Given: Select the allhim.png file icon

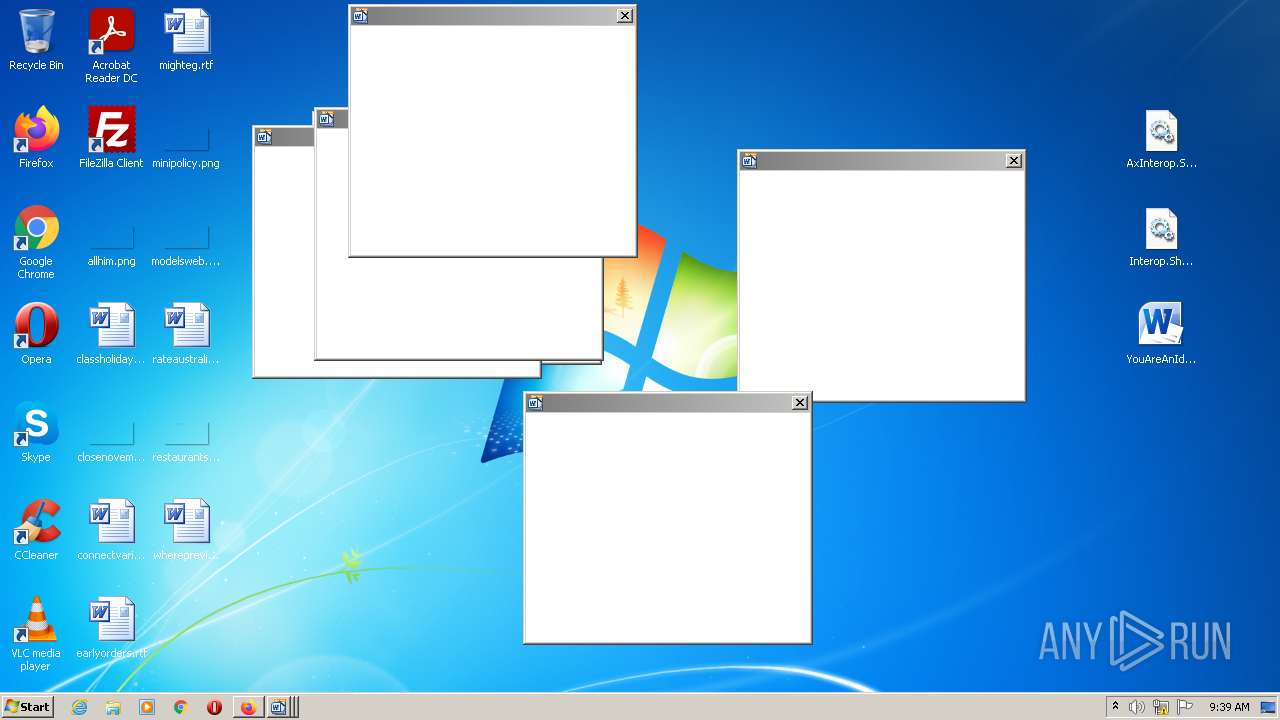Looking at the screenshot, I should click(x=111, y=236).
